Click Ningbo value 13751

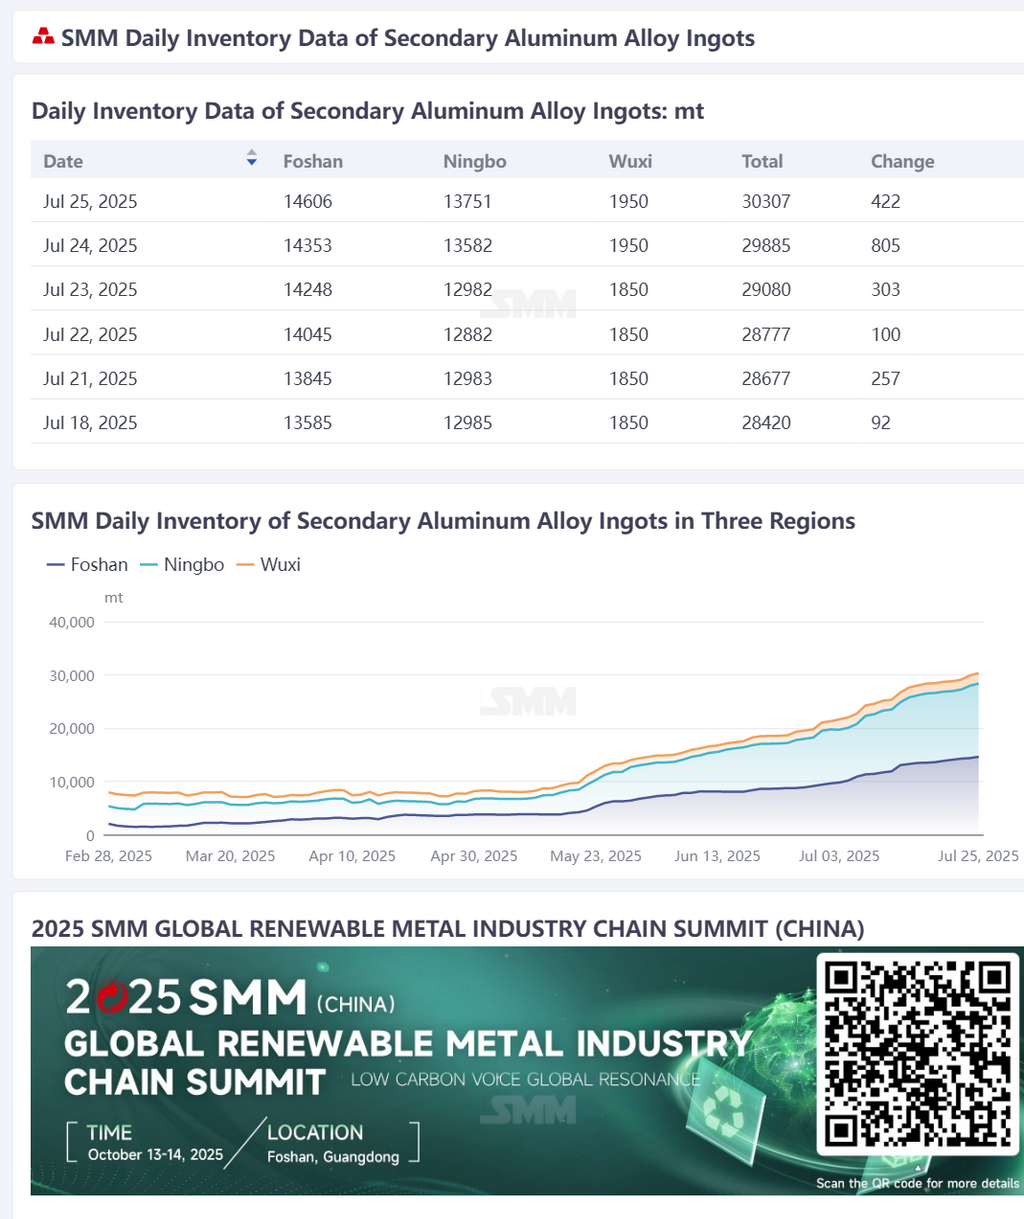pos(468,201)
